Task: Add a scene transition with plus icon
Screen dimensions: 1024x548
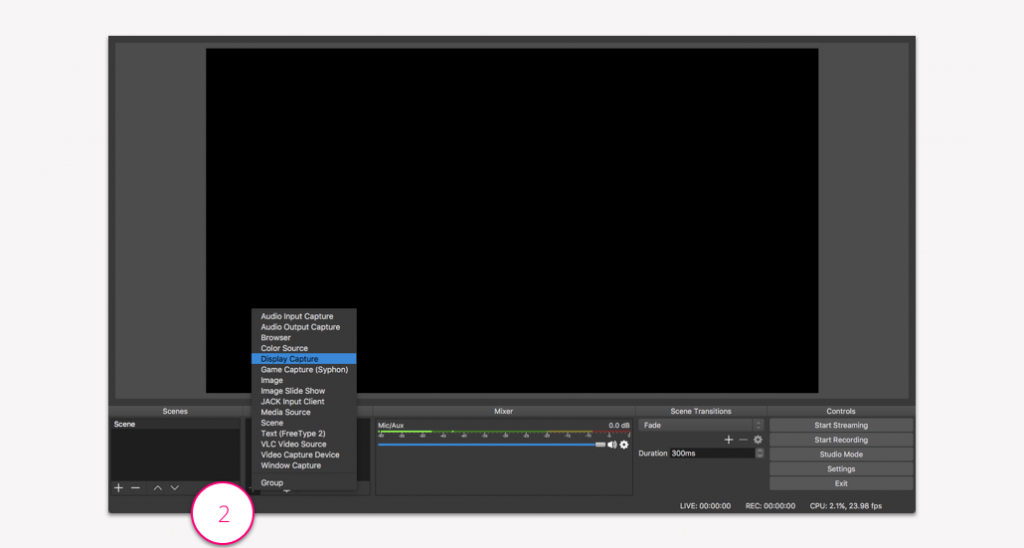Action: click(729, 440)
